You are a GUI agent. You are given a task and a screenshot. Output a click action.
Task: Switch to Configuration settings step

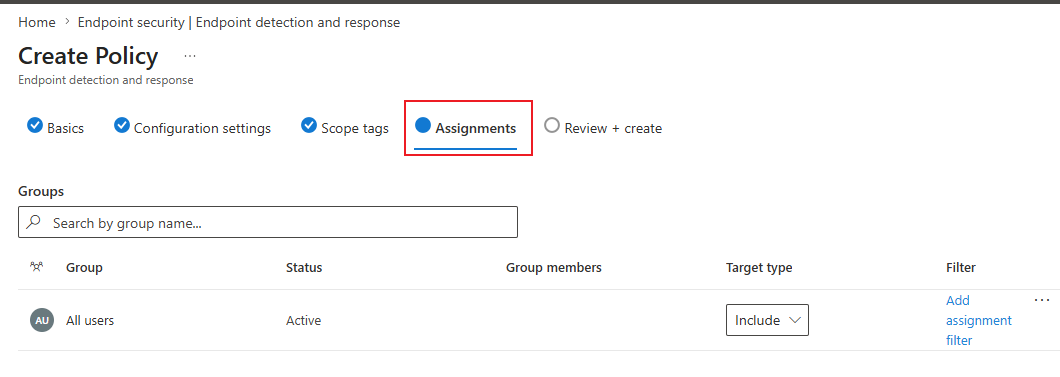coord(193,128)
